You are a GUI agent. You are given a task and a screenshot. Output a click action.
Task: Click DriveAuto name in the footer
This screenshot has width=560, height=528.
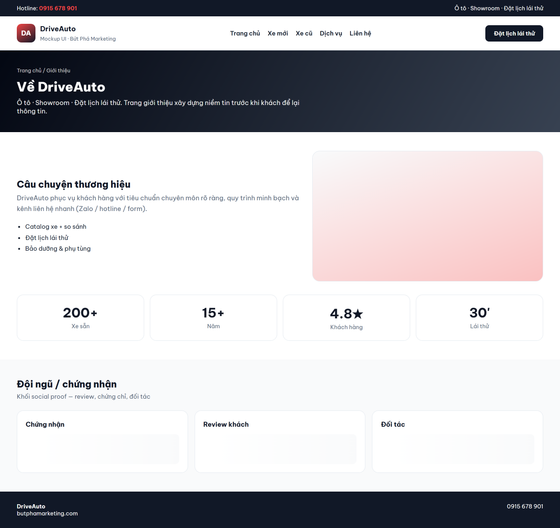point(31,506)
